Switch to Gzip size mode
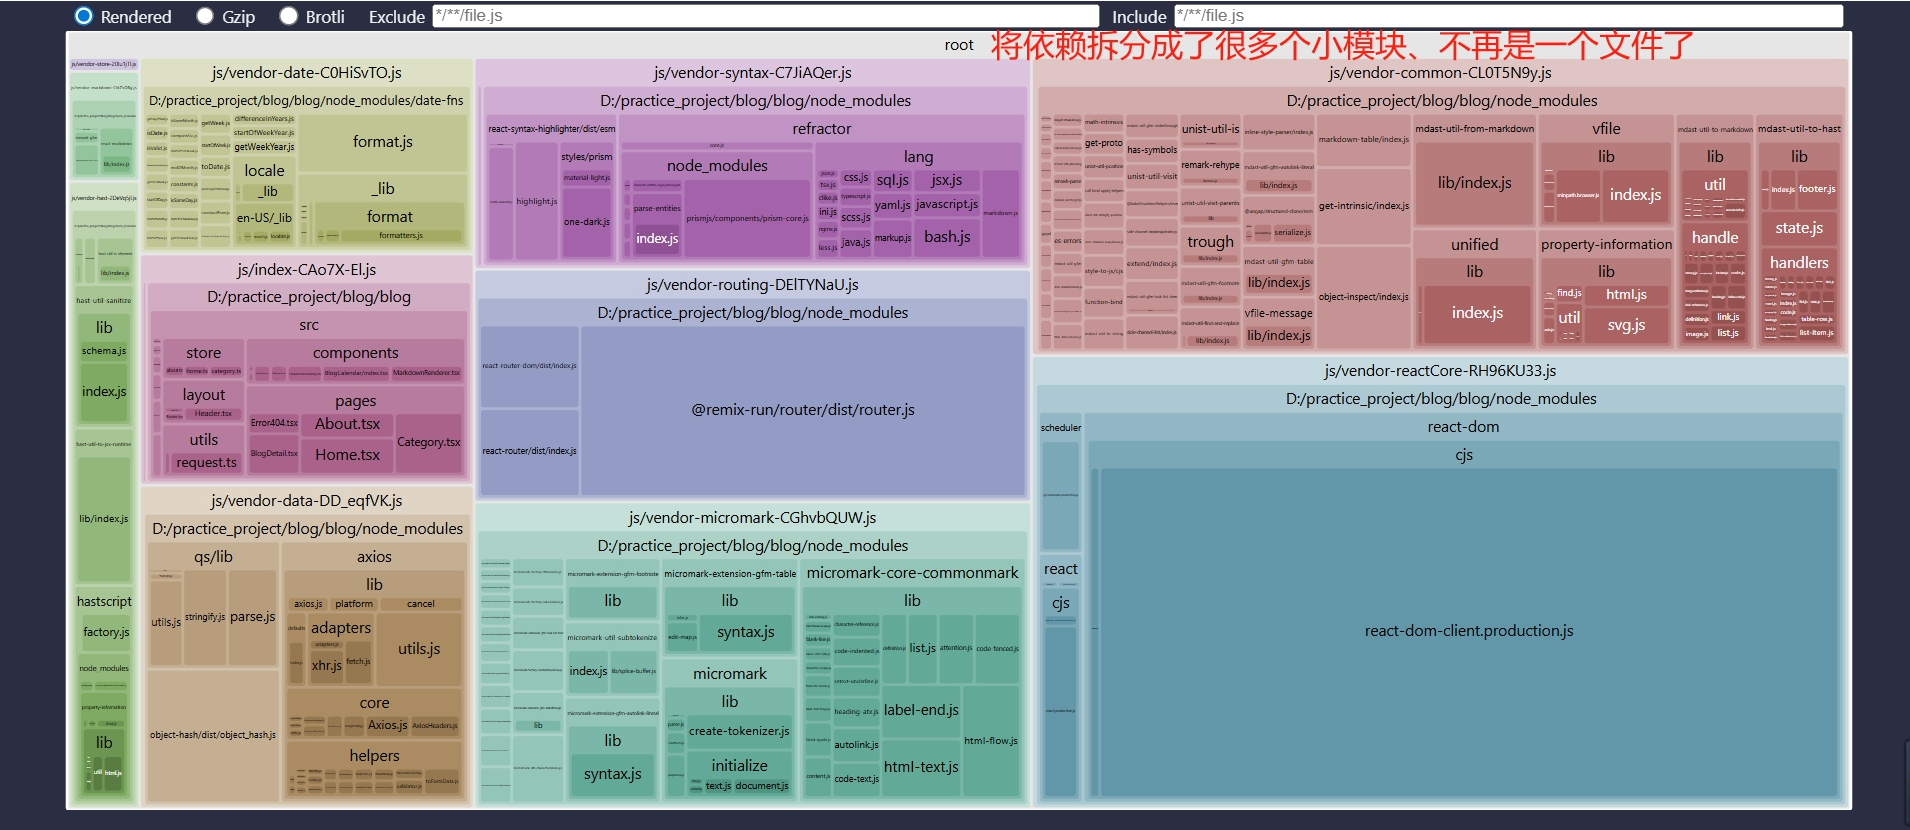Image resolution: width=1910 pixels, height=830 pixels. point(206,16)
